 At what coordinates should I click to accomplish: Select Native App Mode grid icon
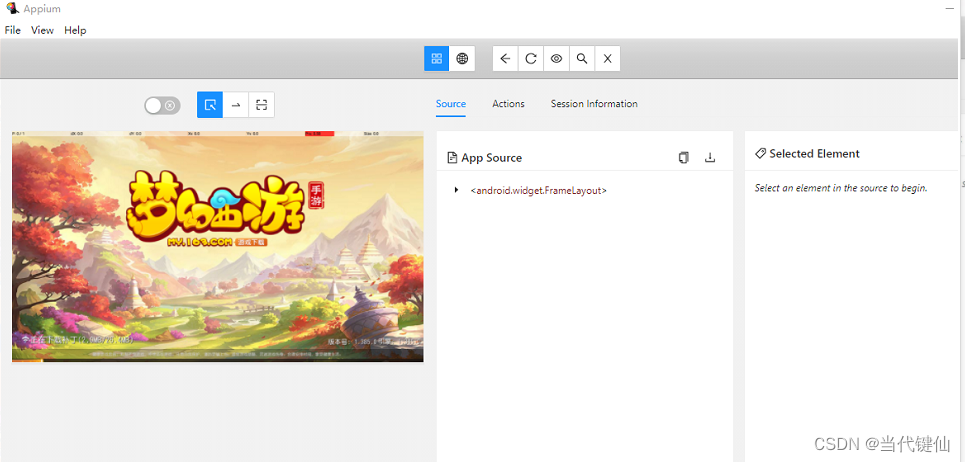(x=436, y=58)
